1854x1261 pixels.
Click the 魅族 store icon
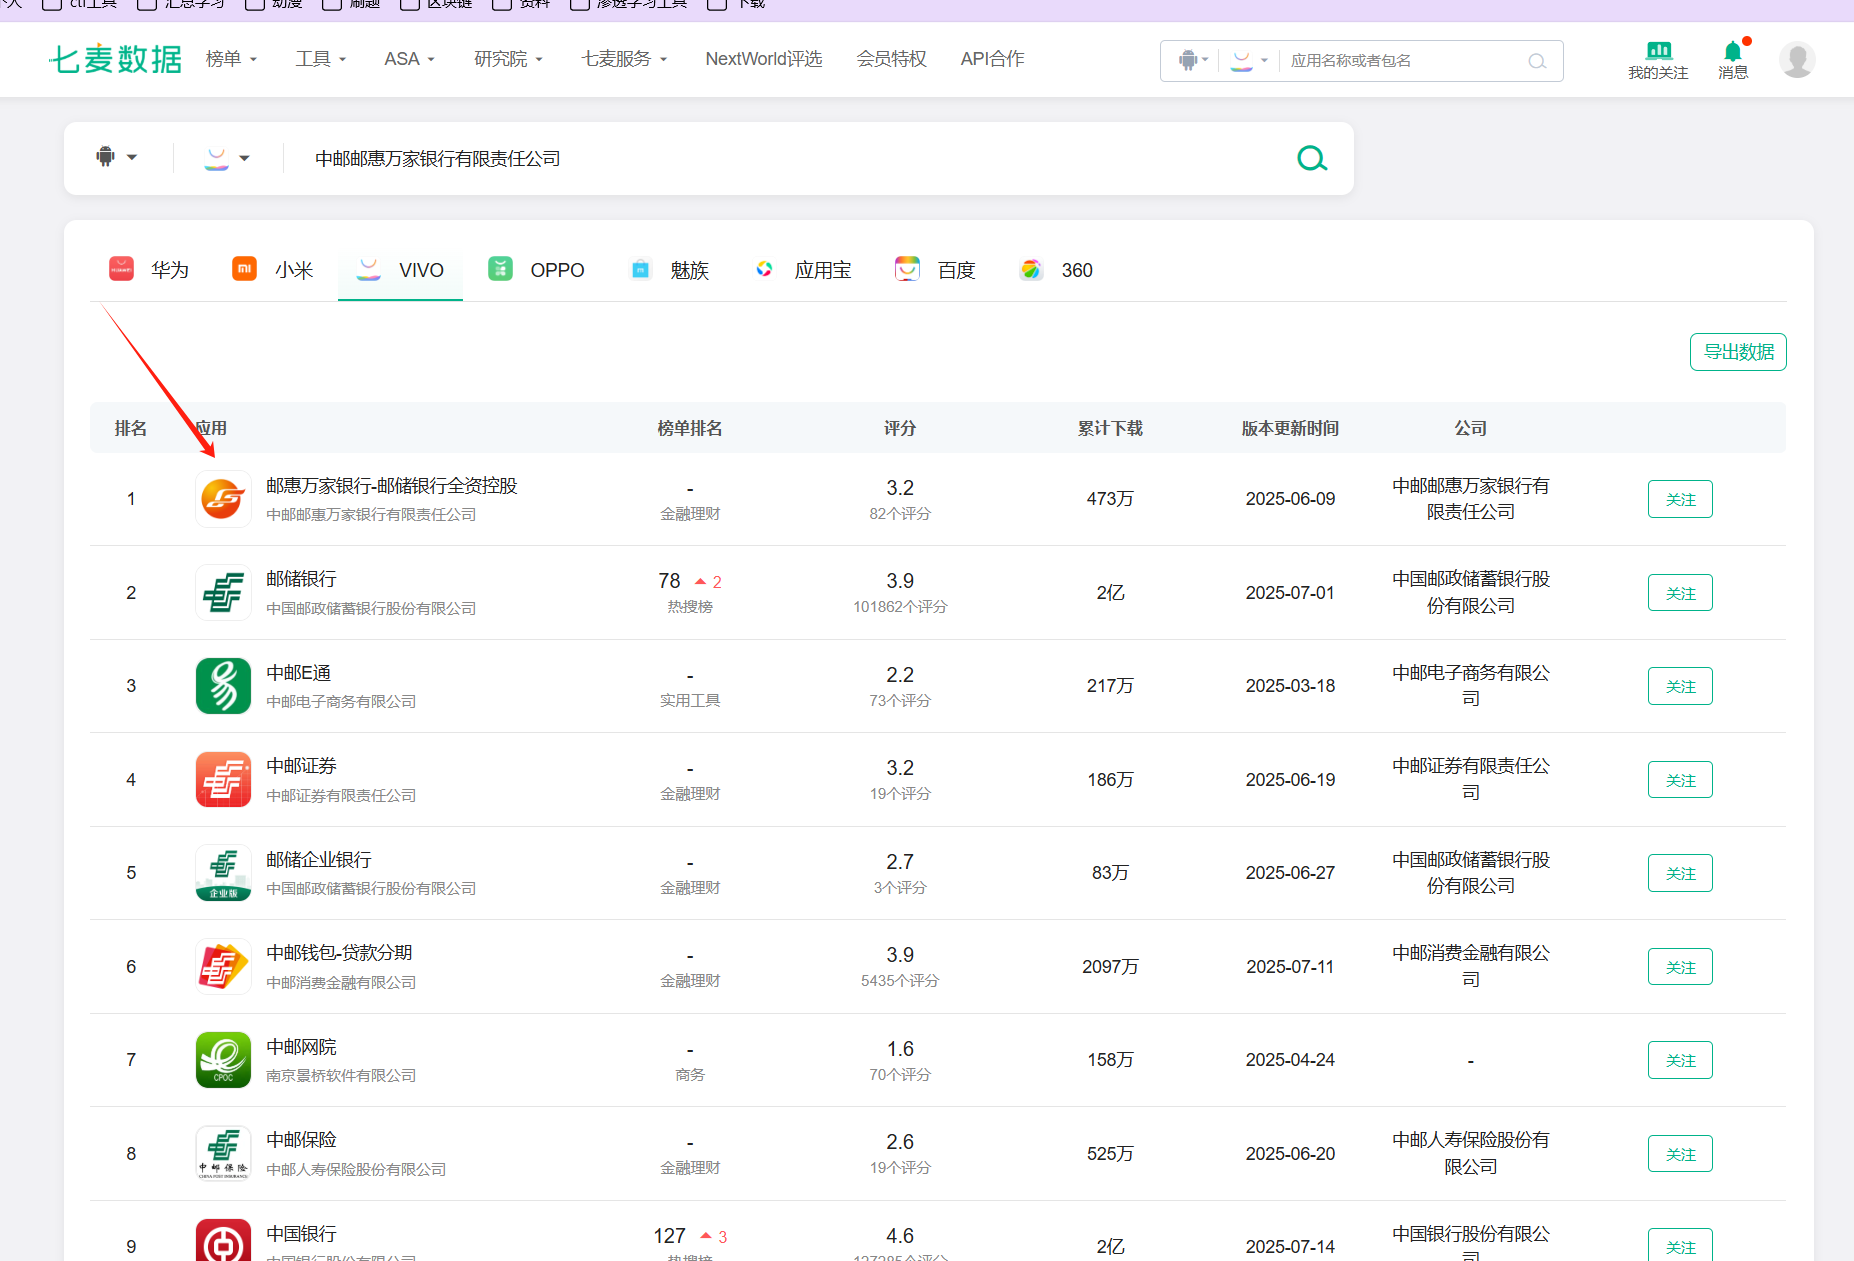coord(641,269)
